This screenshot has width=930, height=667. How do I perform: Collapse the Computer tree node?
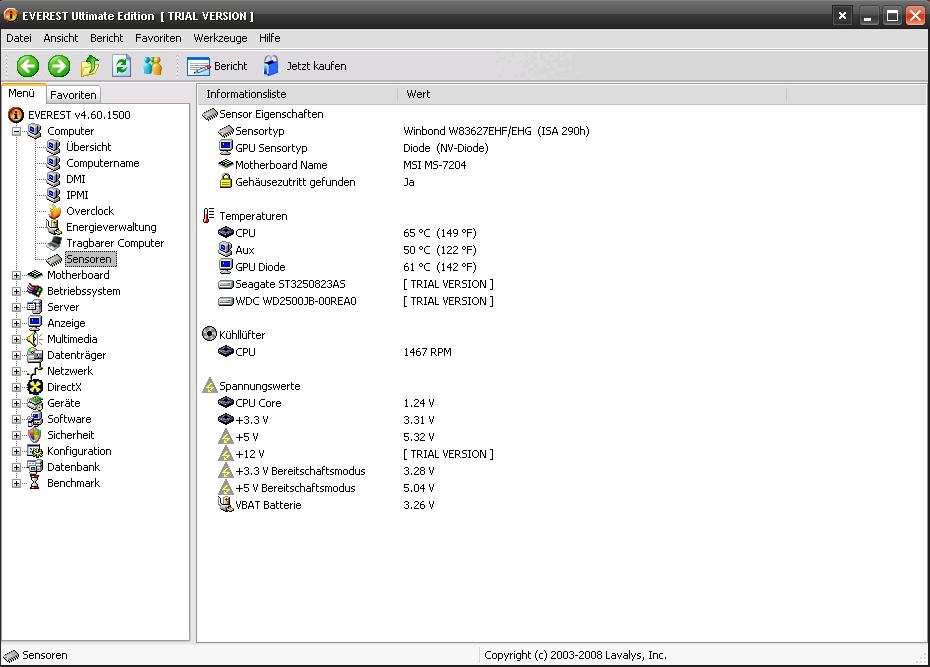point(17,131)
